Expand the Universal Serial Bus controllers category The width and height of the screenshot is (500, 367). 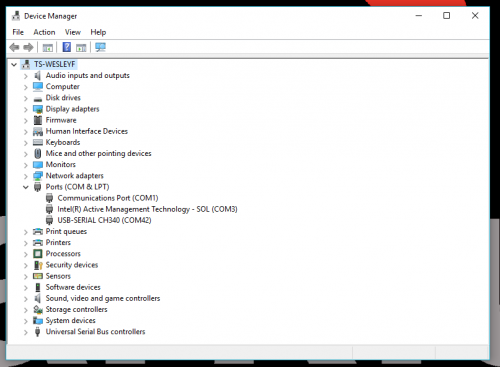[x=26, y=332]
